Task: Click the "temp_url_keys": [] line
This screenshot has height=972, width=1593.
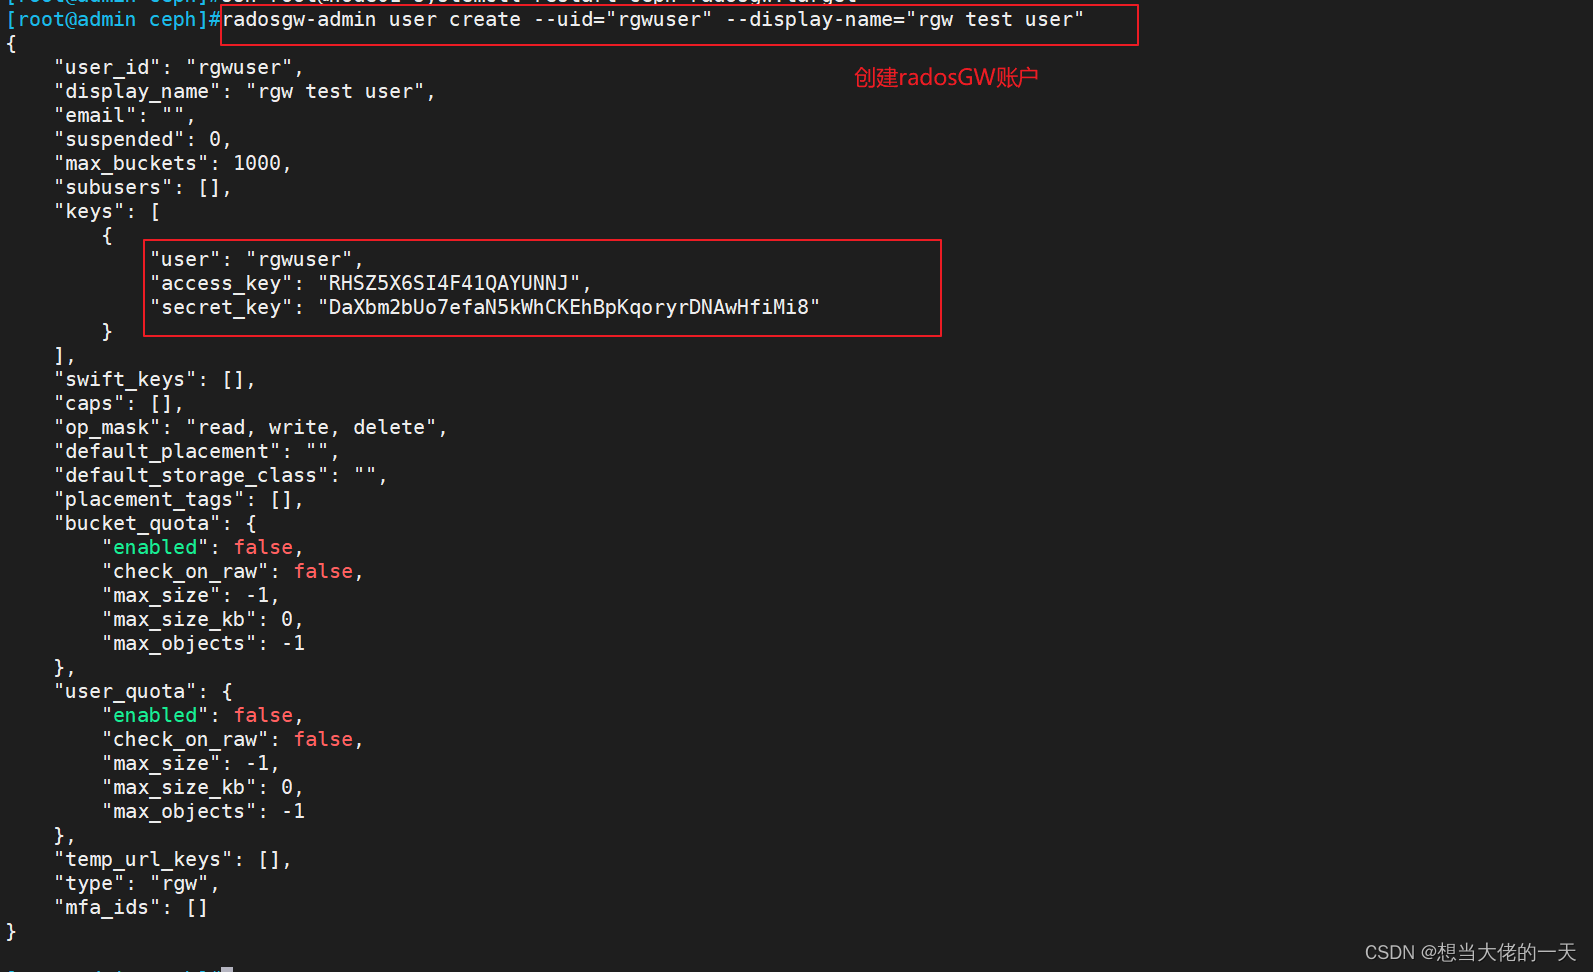Action: (173, 859)
